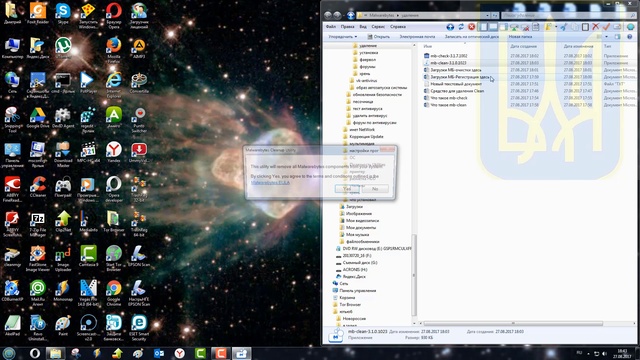Open Mozilla Firefox from the desktop
This screenshot has width=640, height=360.
point(114,50)
